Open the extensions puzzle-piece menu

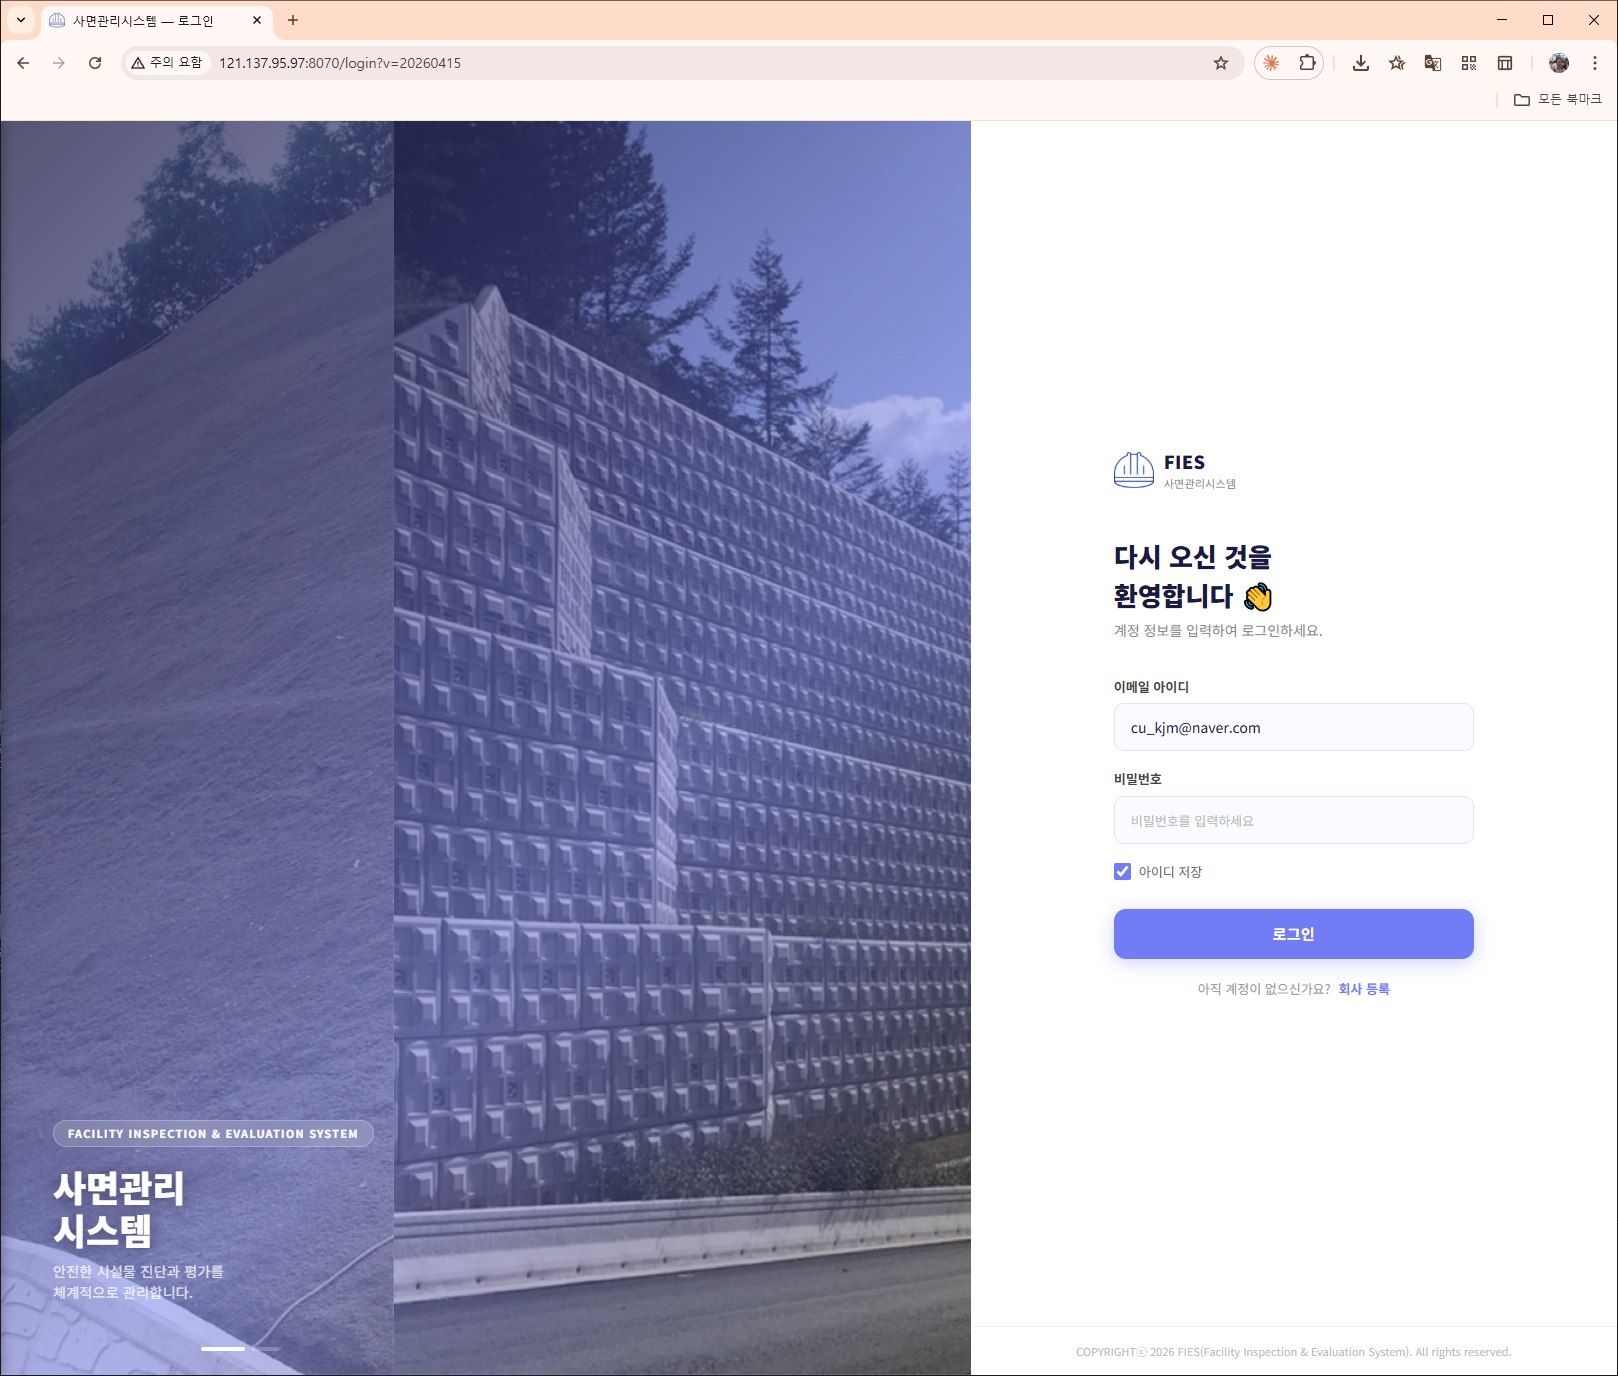tap(1307, 63)
